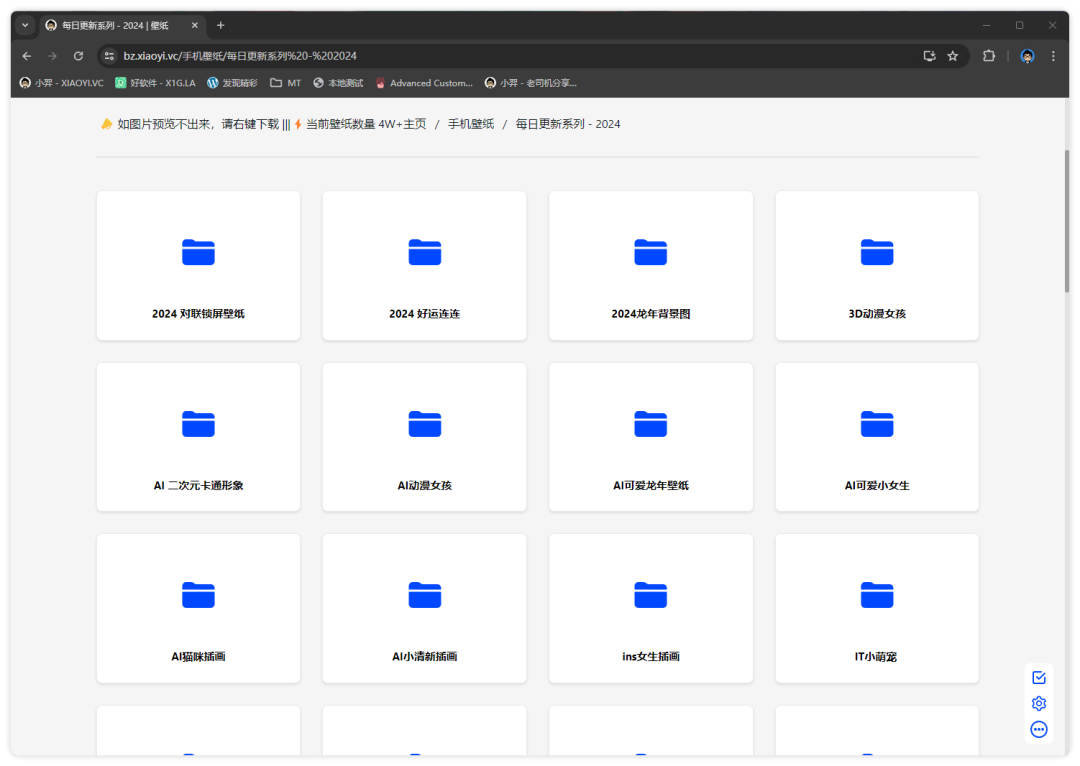Open the 3D动漫女孩 folder
The image size is (1080, 766).
(877, 266)
